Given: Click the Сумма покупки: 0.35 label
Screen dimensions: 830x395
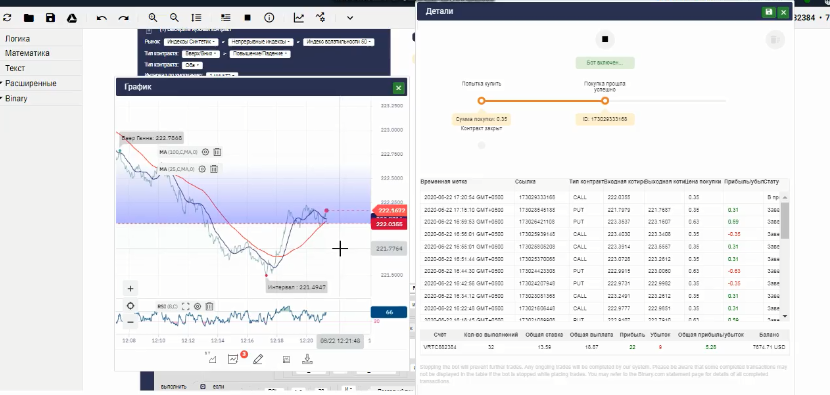Looking at the screenshot, I should [x=481, y=120].
